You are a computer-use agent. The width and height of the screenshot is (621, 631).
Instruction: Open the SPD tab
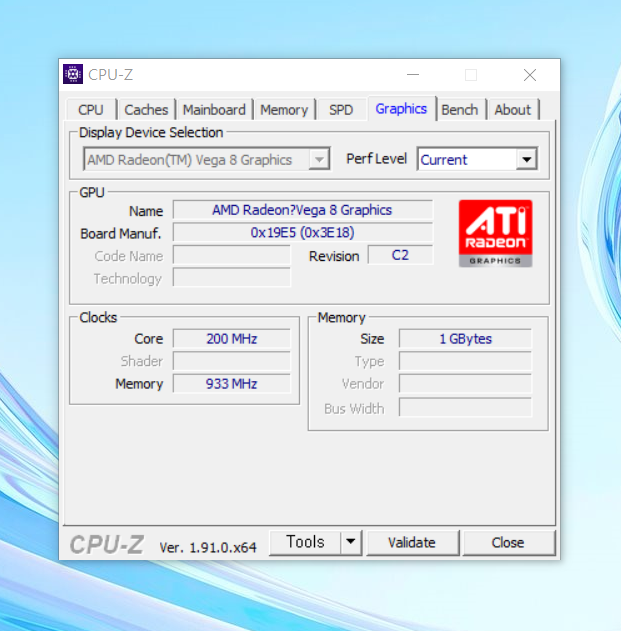tap(341, 109)
